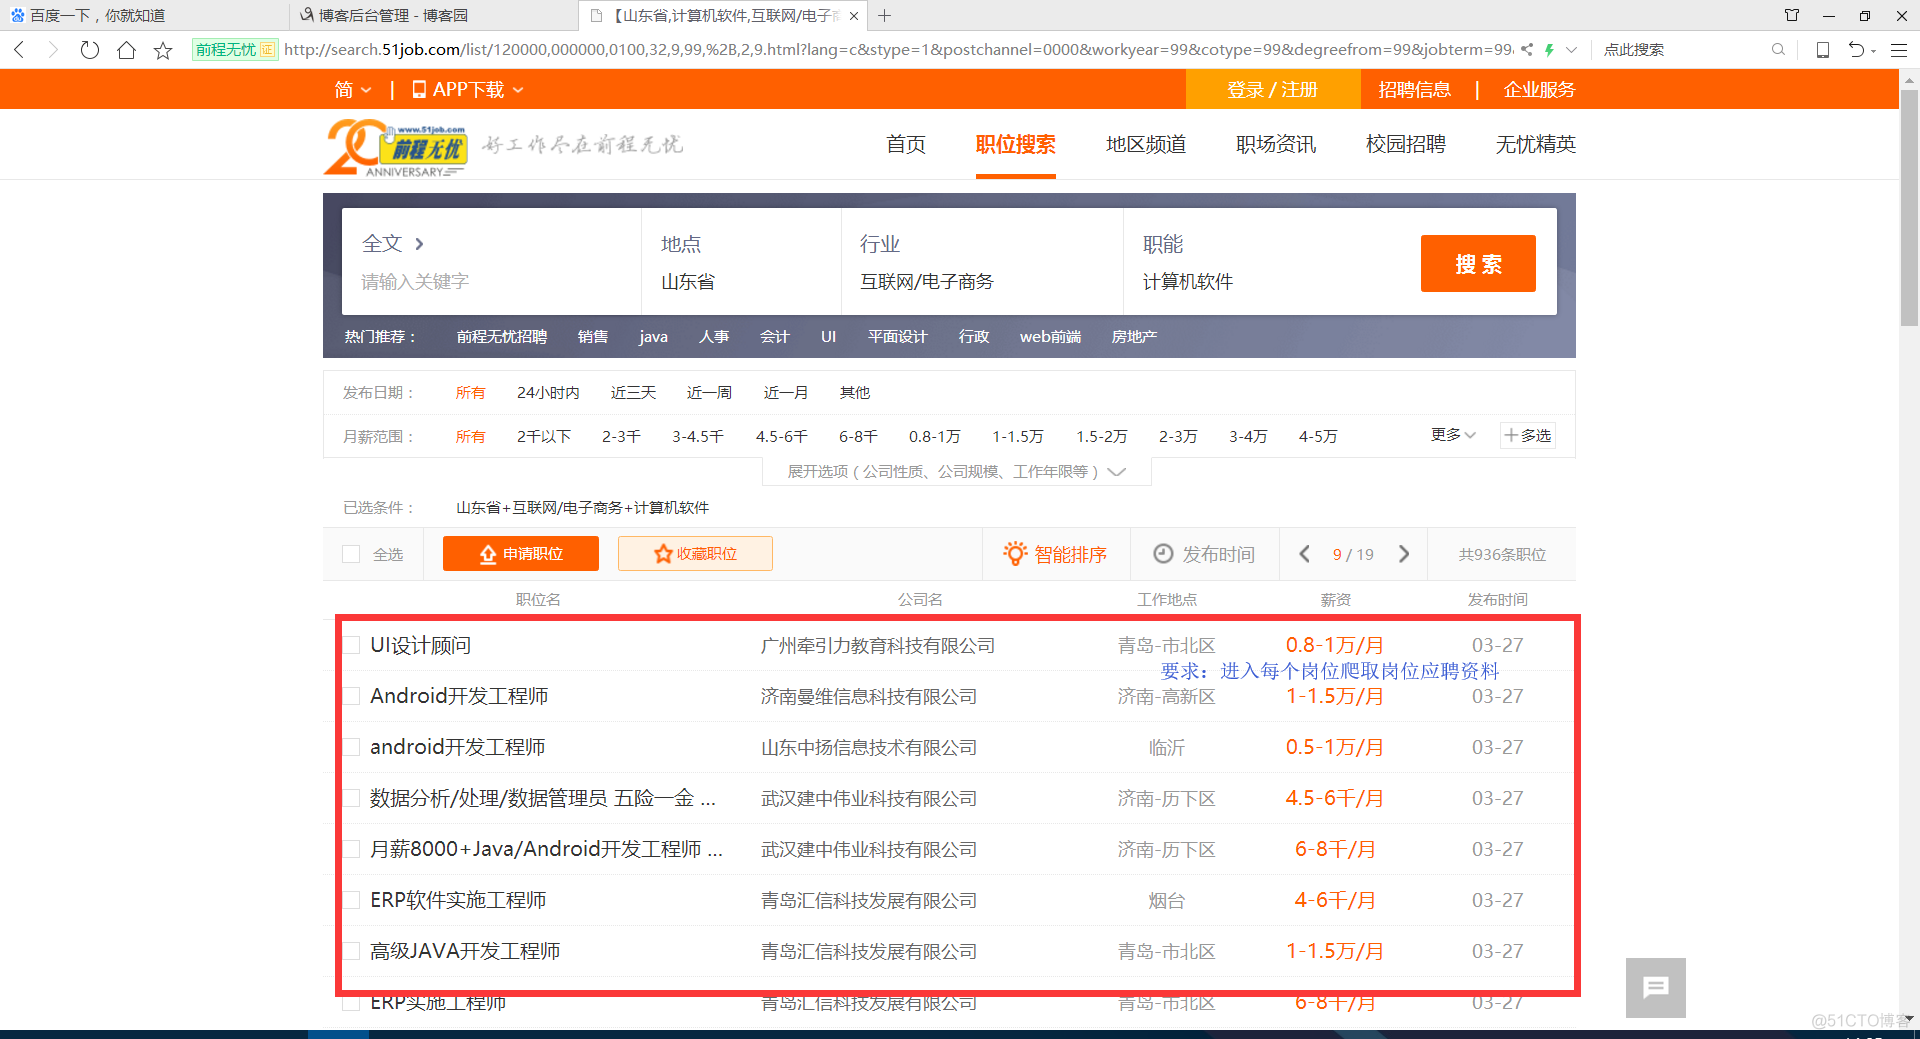Click 收藏职位 favorite button
The height and width of the screenshot is (1039, 1920).
point(695,554)
